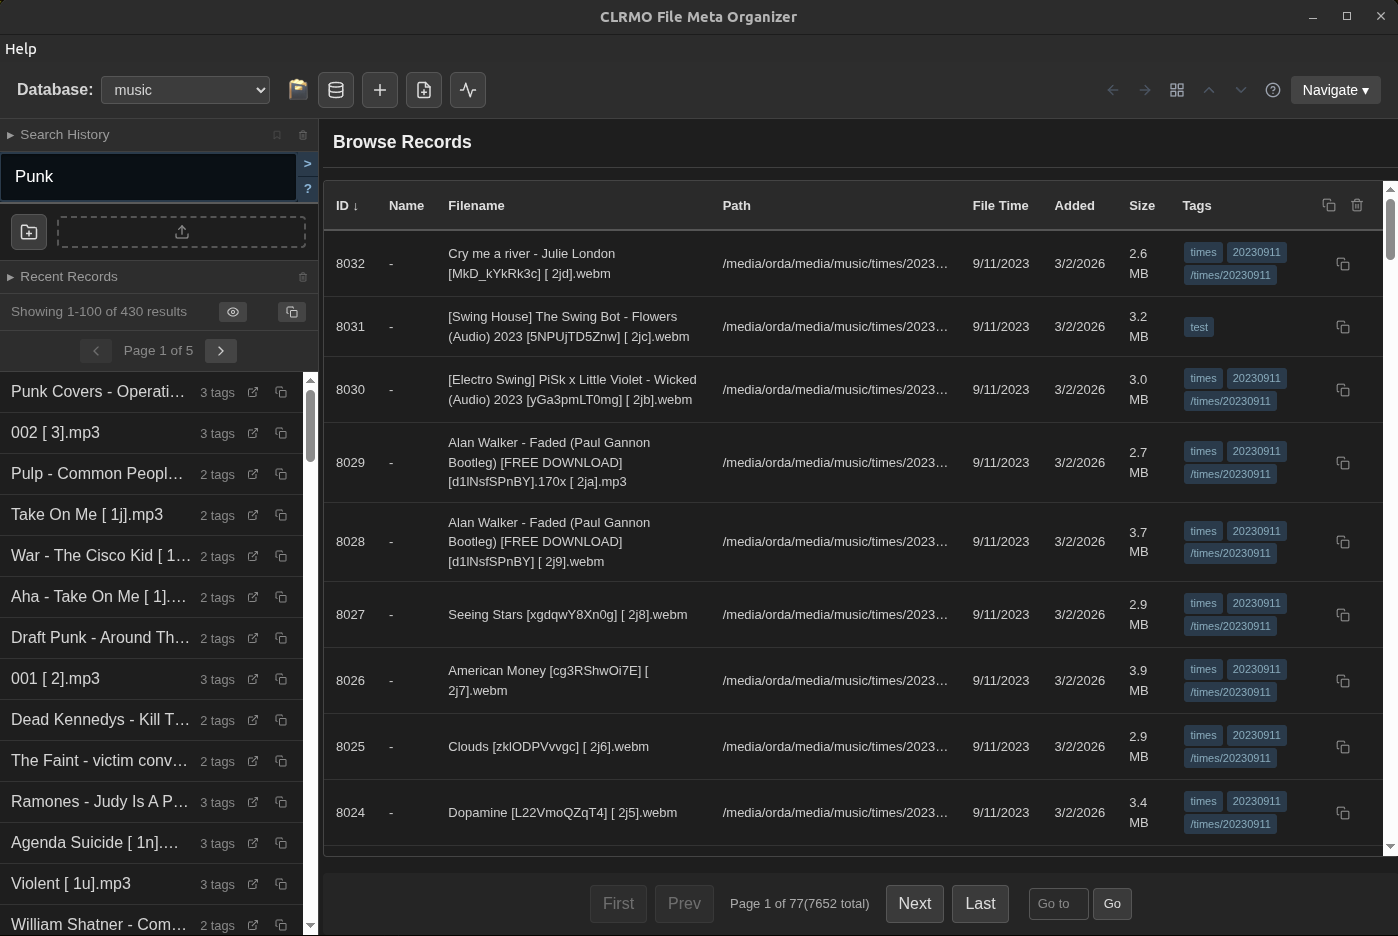Click the activity monitor waveform icon
The width and height of the screenshot is (1398, 936).
pyautogui.click(x=467, y=90)
